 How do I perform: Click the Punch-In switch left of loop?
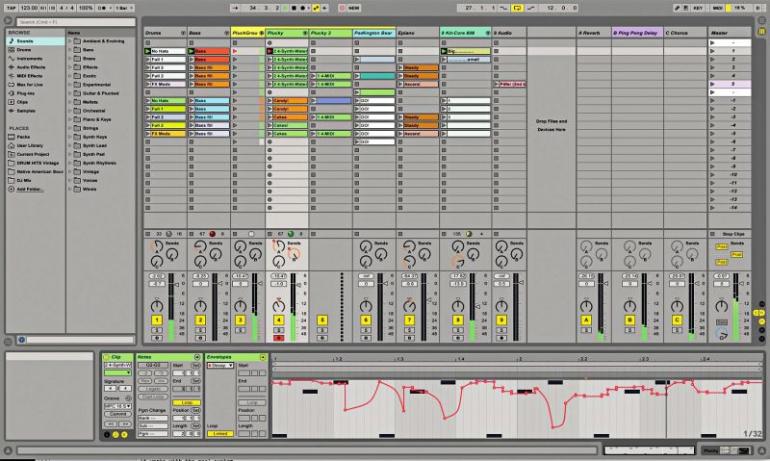pyautogui.click(x=504, y=8)
